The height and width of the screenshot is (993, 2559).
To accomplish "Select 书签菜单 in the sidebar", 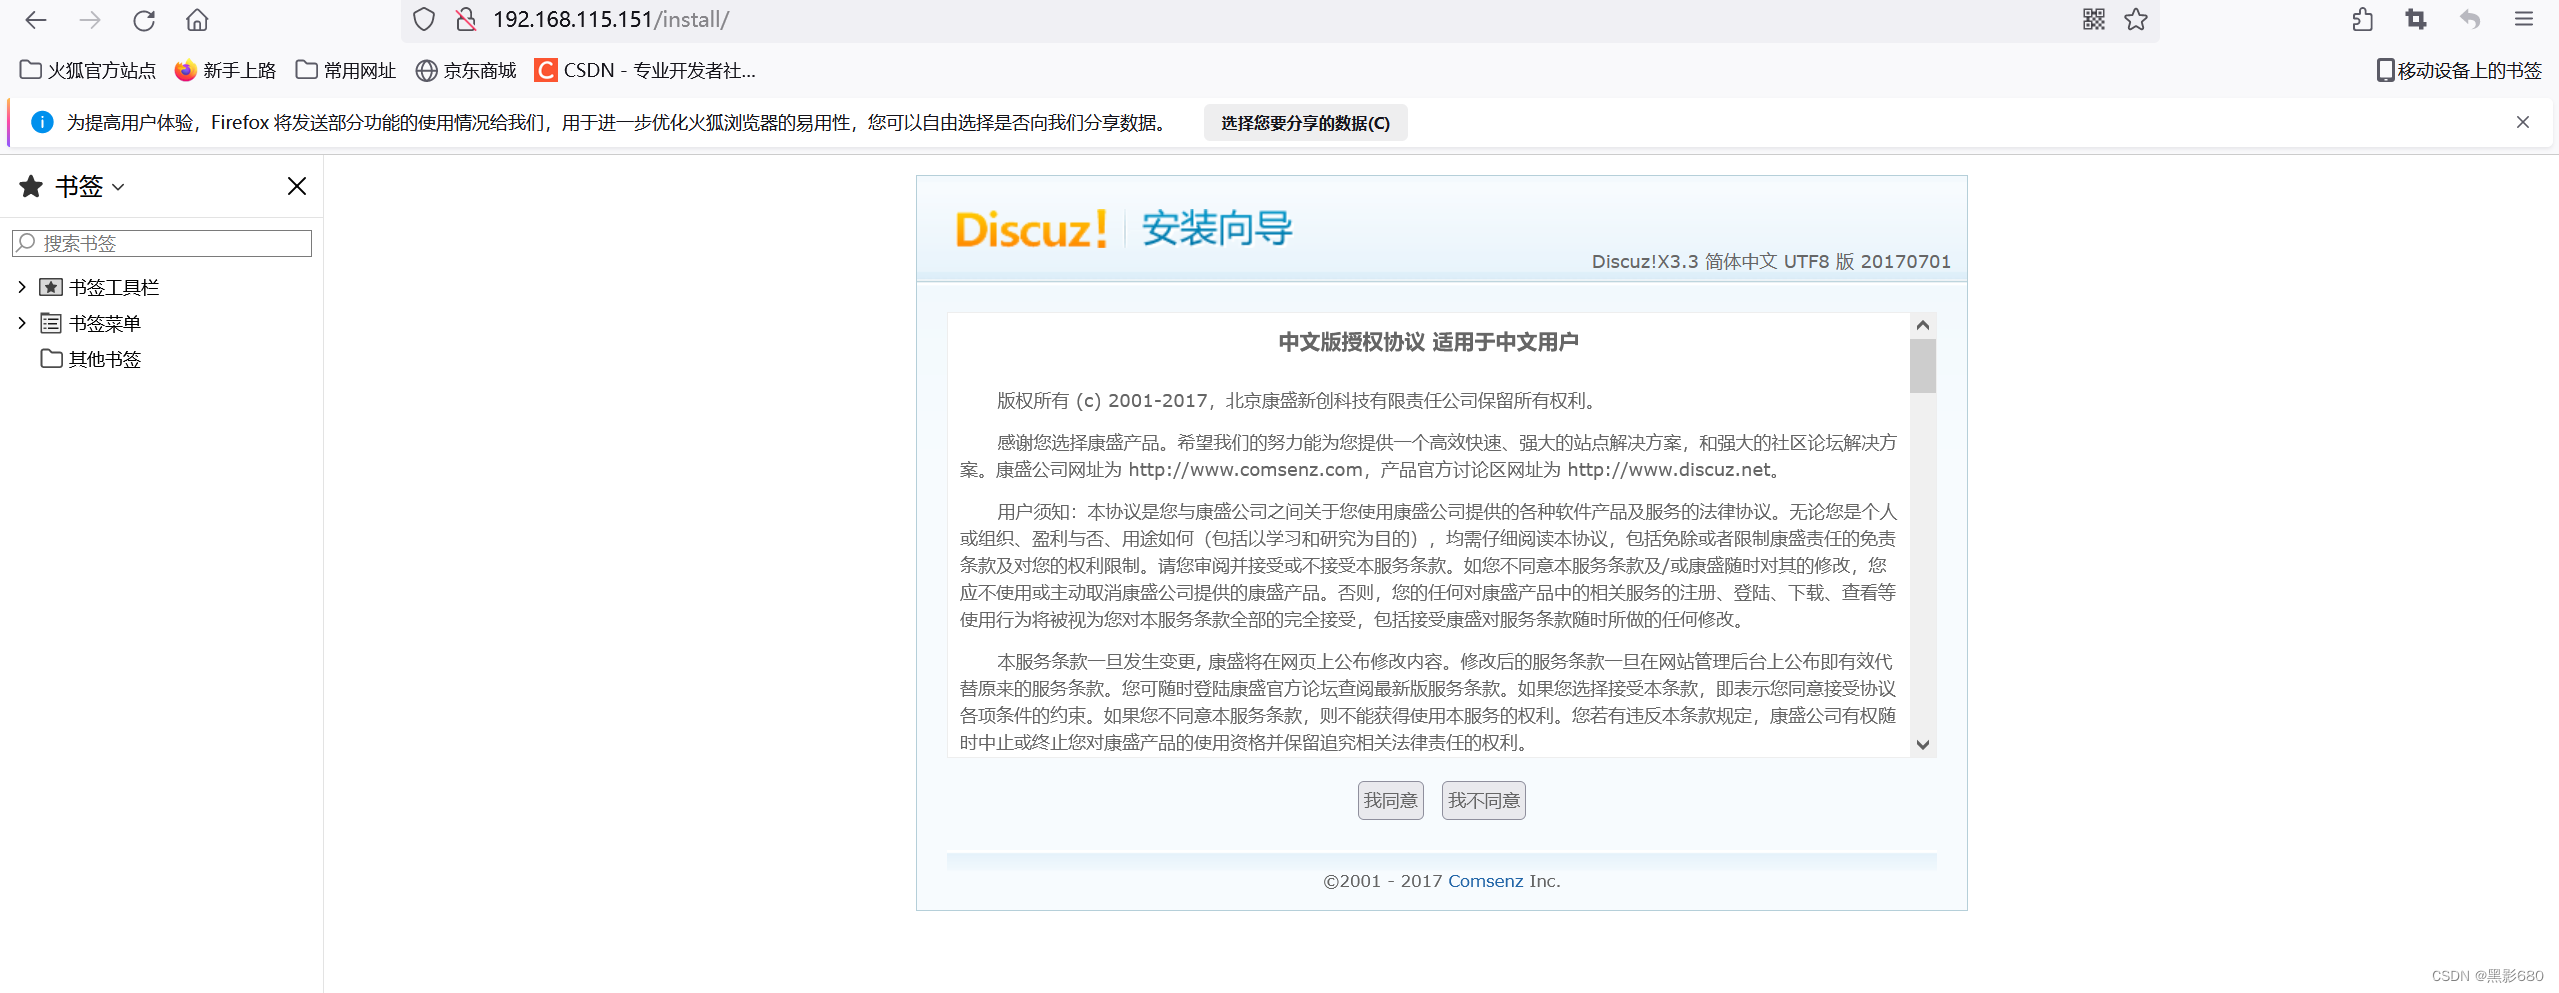I will click(x=105, y=323).
